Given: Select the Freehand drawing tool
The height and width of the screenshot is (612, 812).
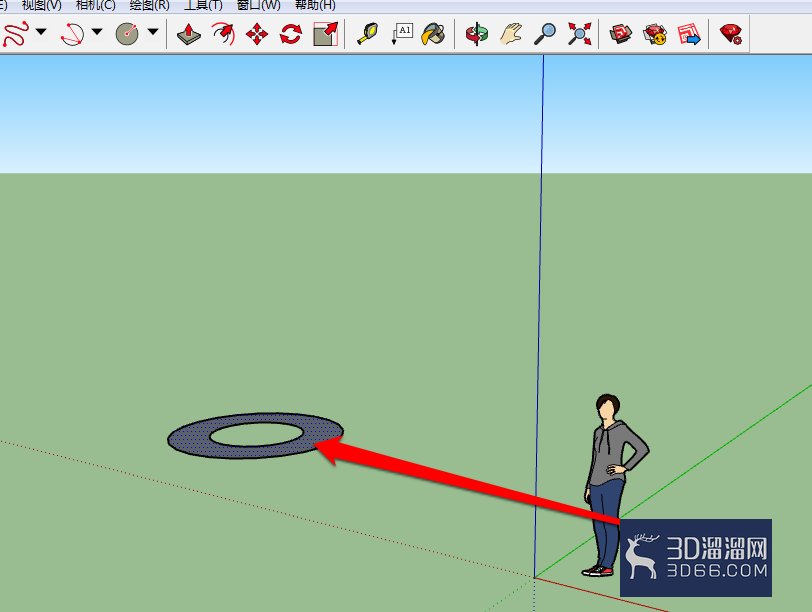Looking at the screenshot, I should click(14, 34).
